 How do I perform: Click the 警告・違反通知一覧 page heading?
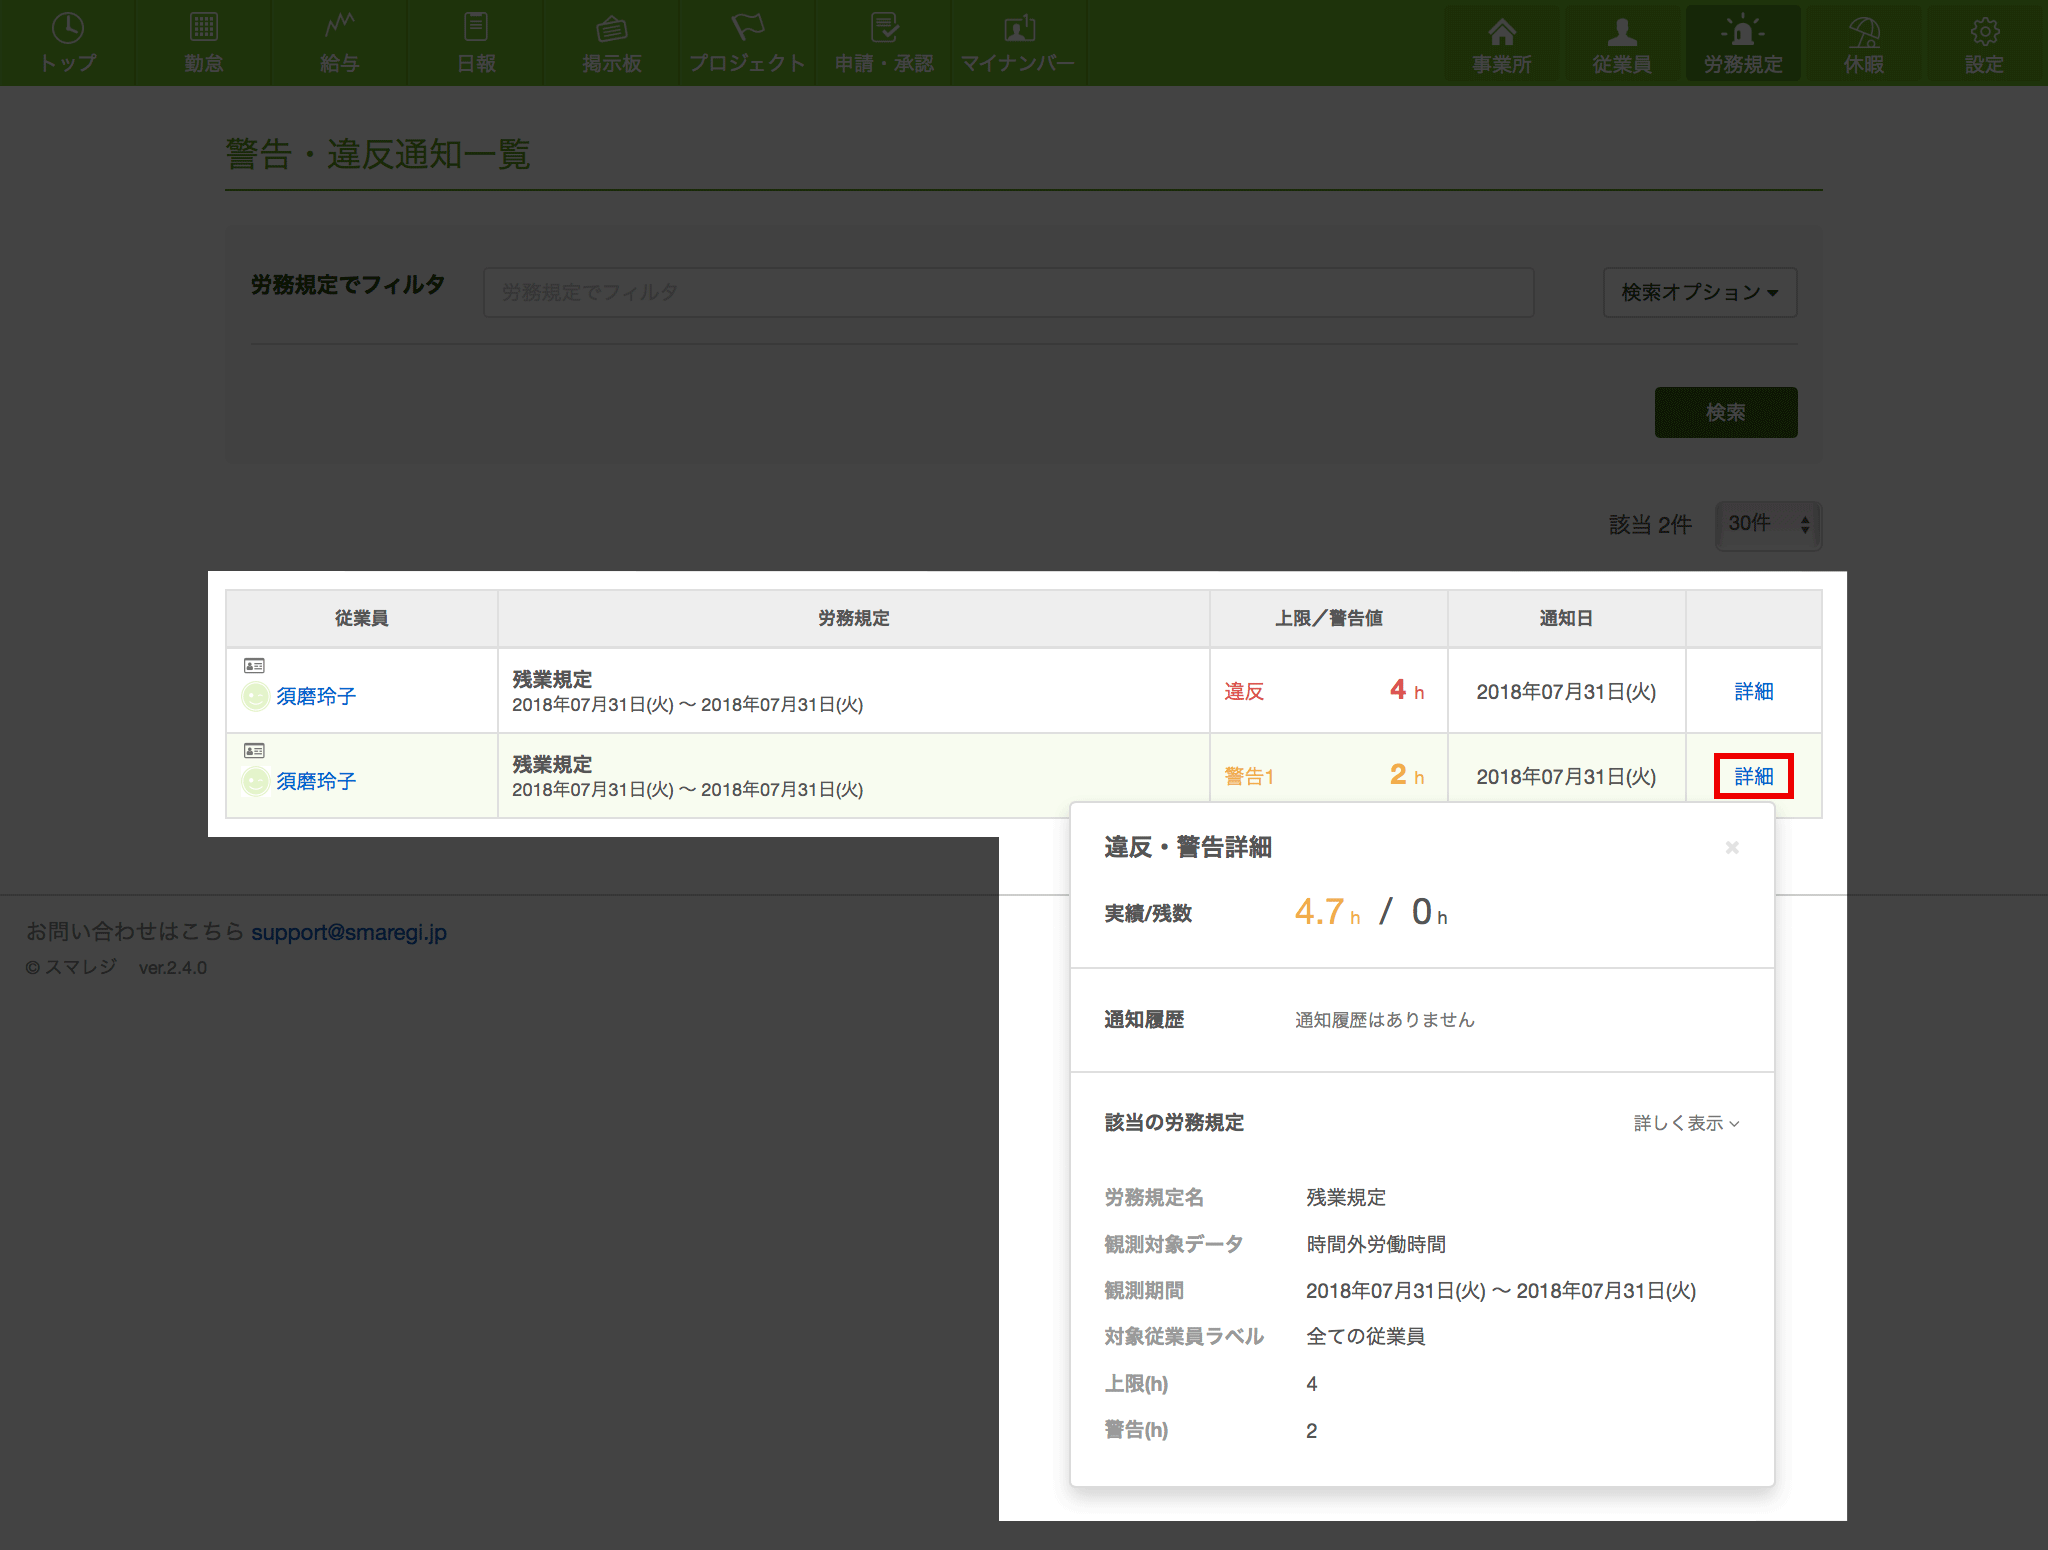[378, 154]
